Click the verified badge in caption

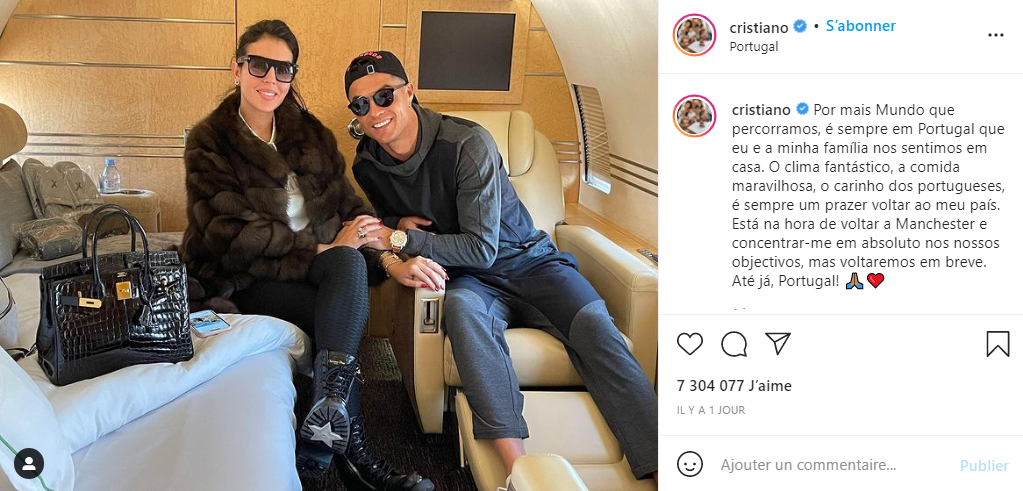pyautogui.click(x=802, y=109)
